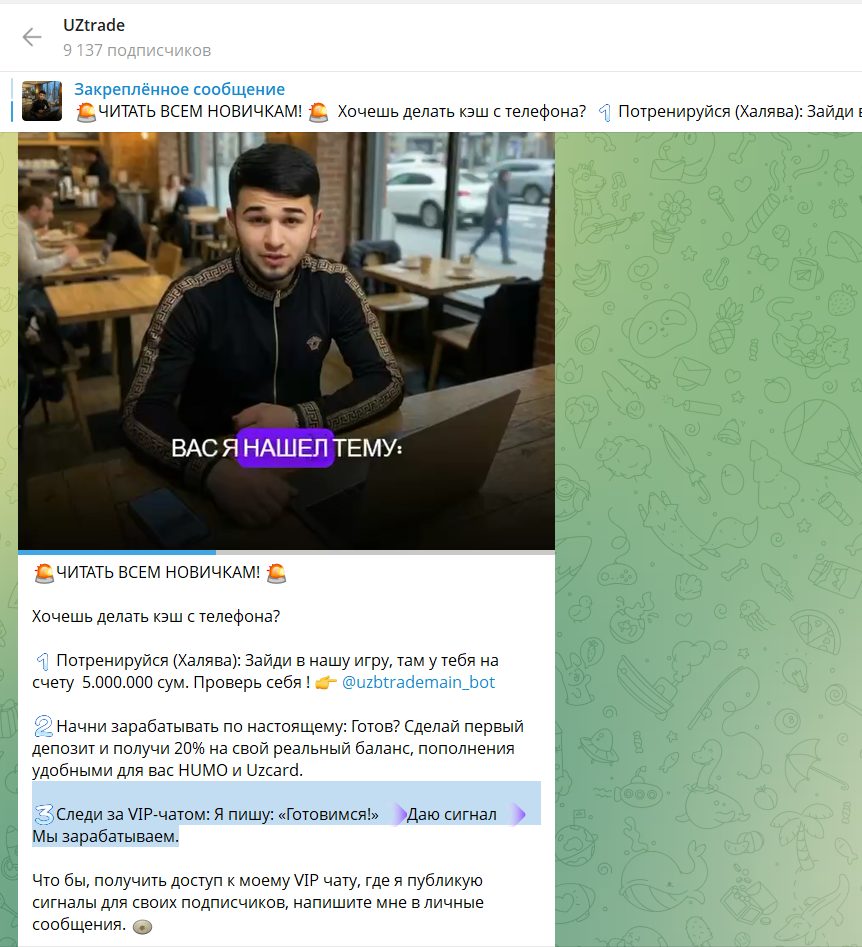Click the coin emoji after сообщения

coord(142,926)
